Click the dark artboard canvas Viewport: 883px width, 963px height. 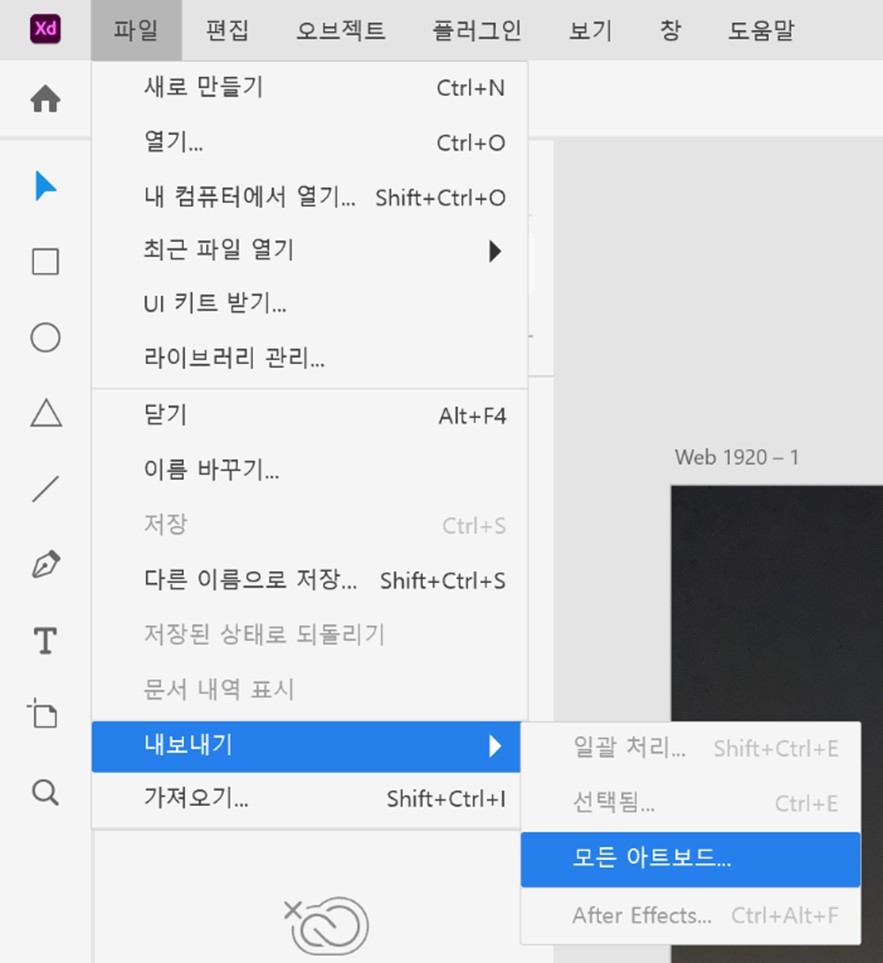tap(777, 602)
